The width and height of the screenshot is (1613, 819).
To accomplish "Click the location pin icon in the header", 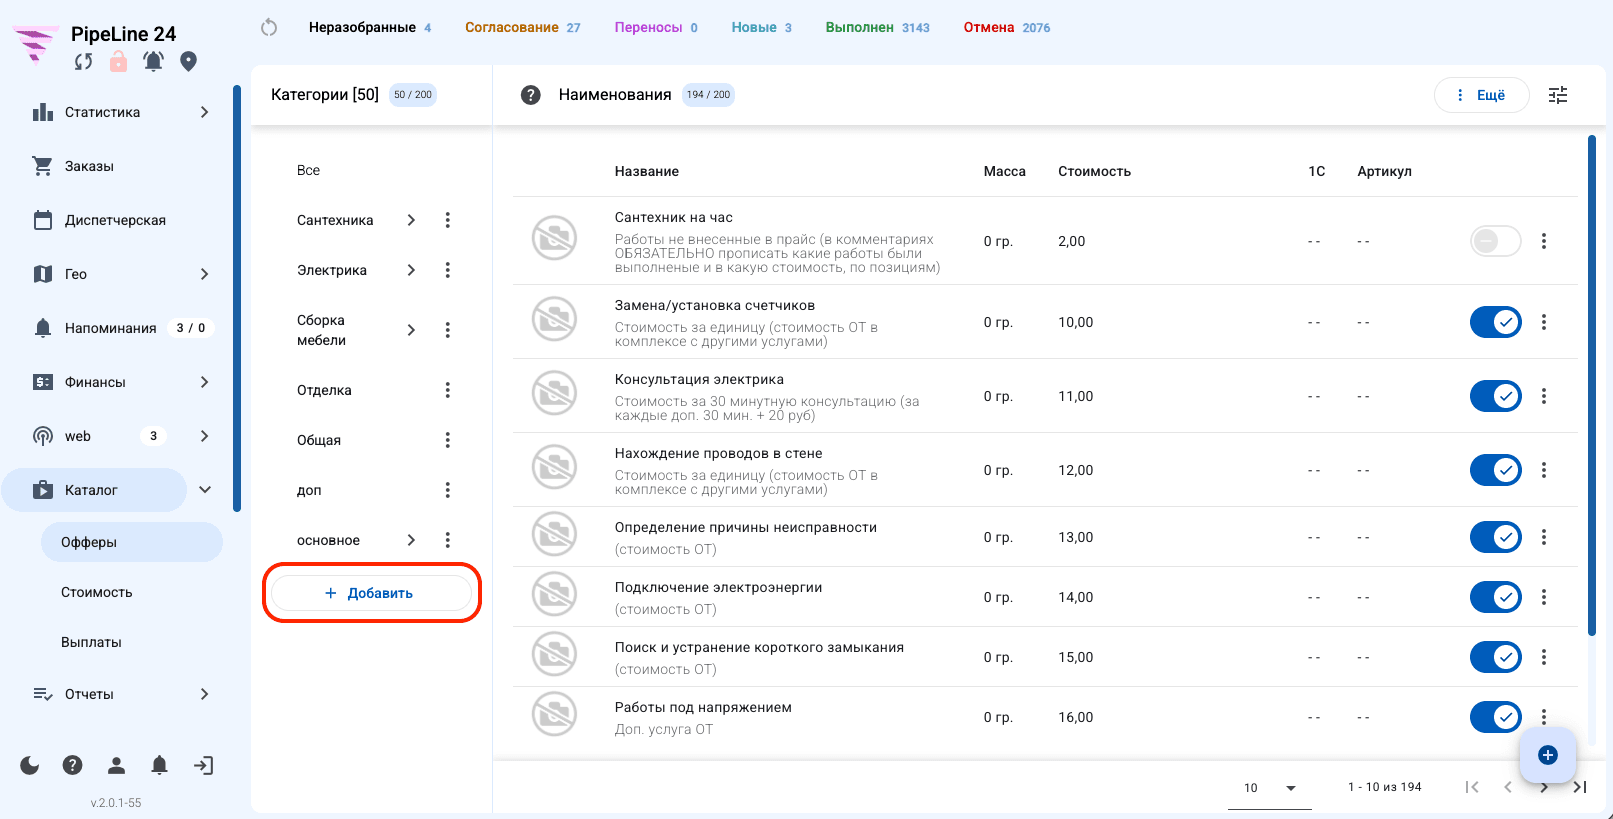I will (188, 62).
